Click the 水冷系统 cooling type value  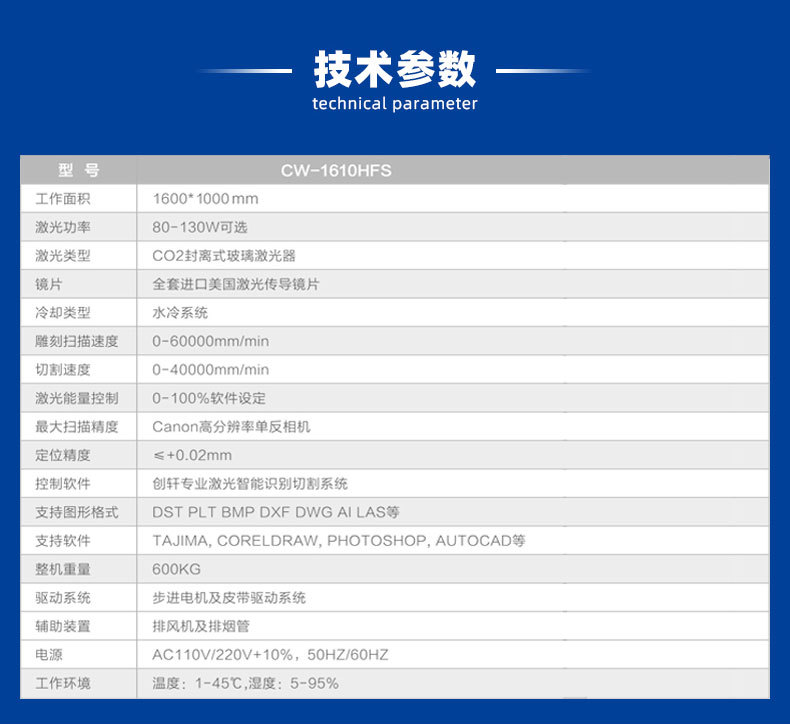180,313
